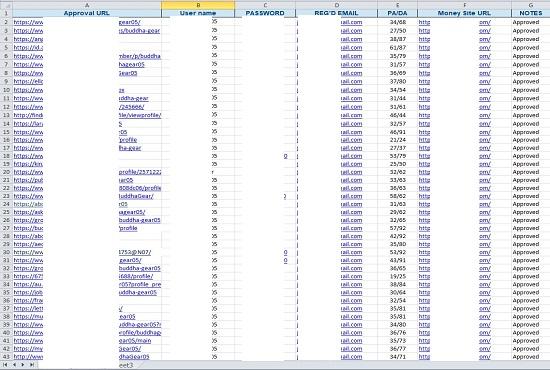
Task: Click the select-all corner above row 1
Action: (x=6, y=5)
